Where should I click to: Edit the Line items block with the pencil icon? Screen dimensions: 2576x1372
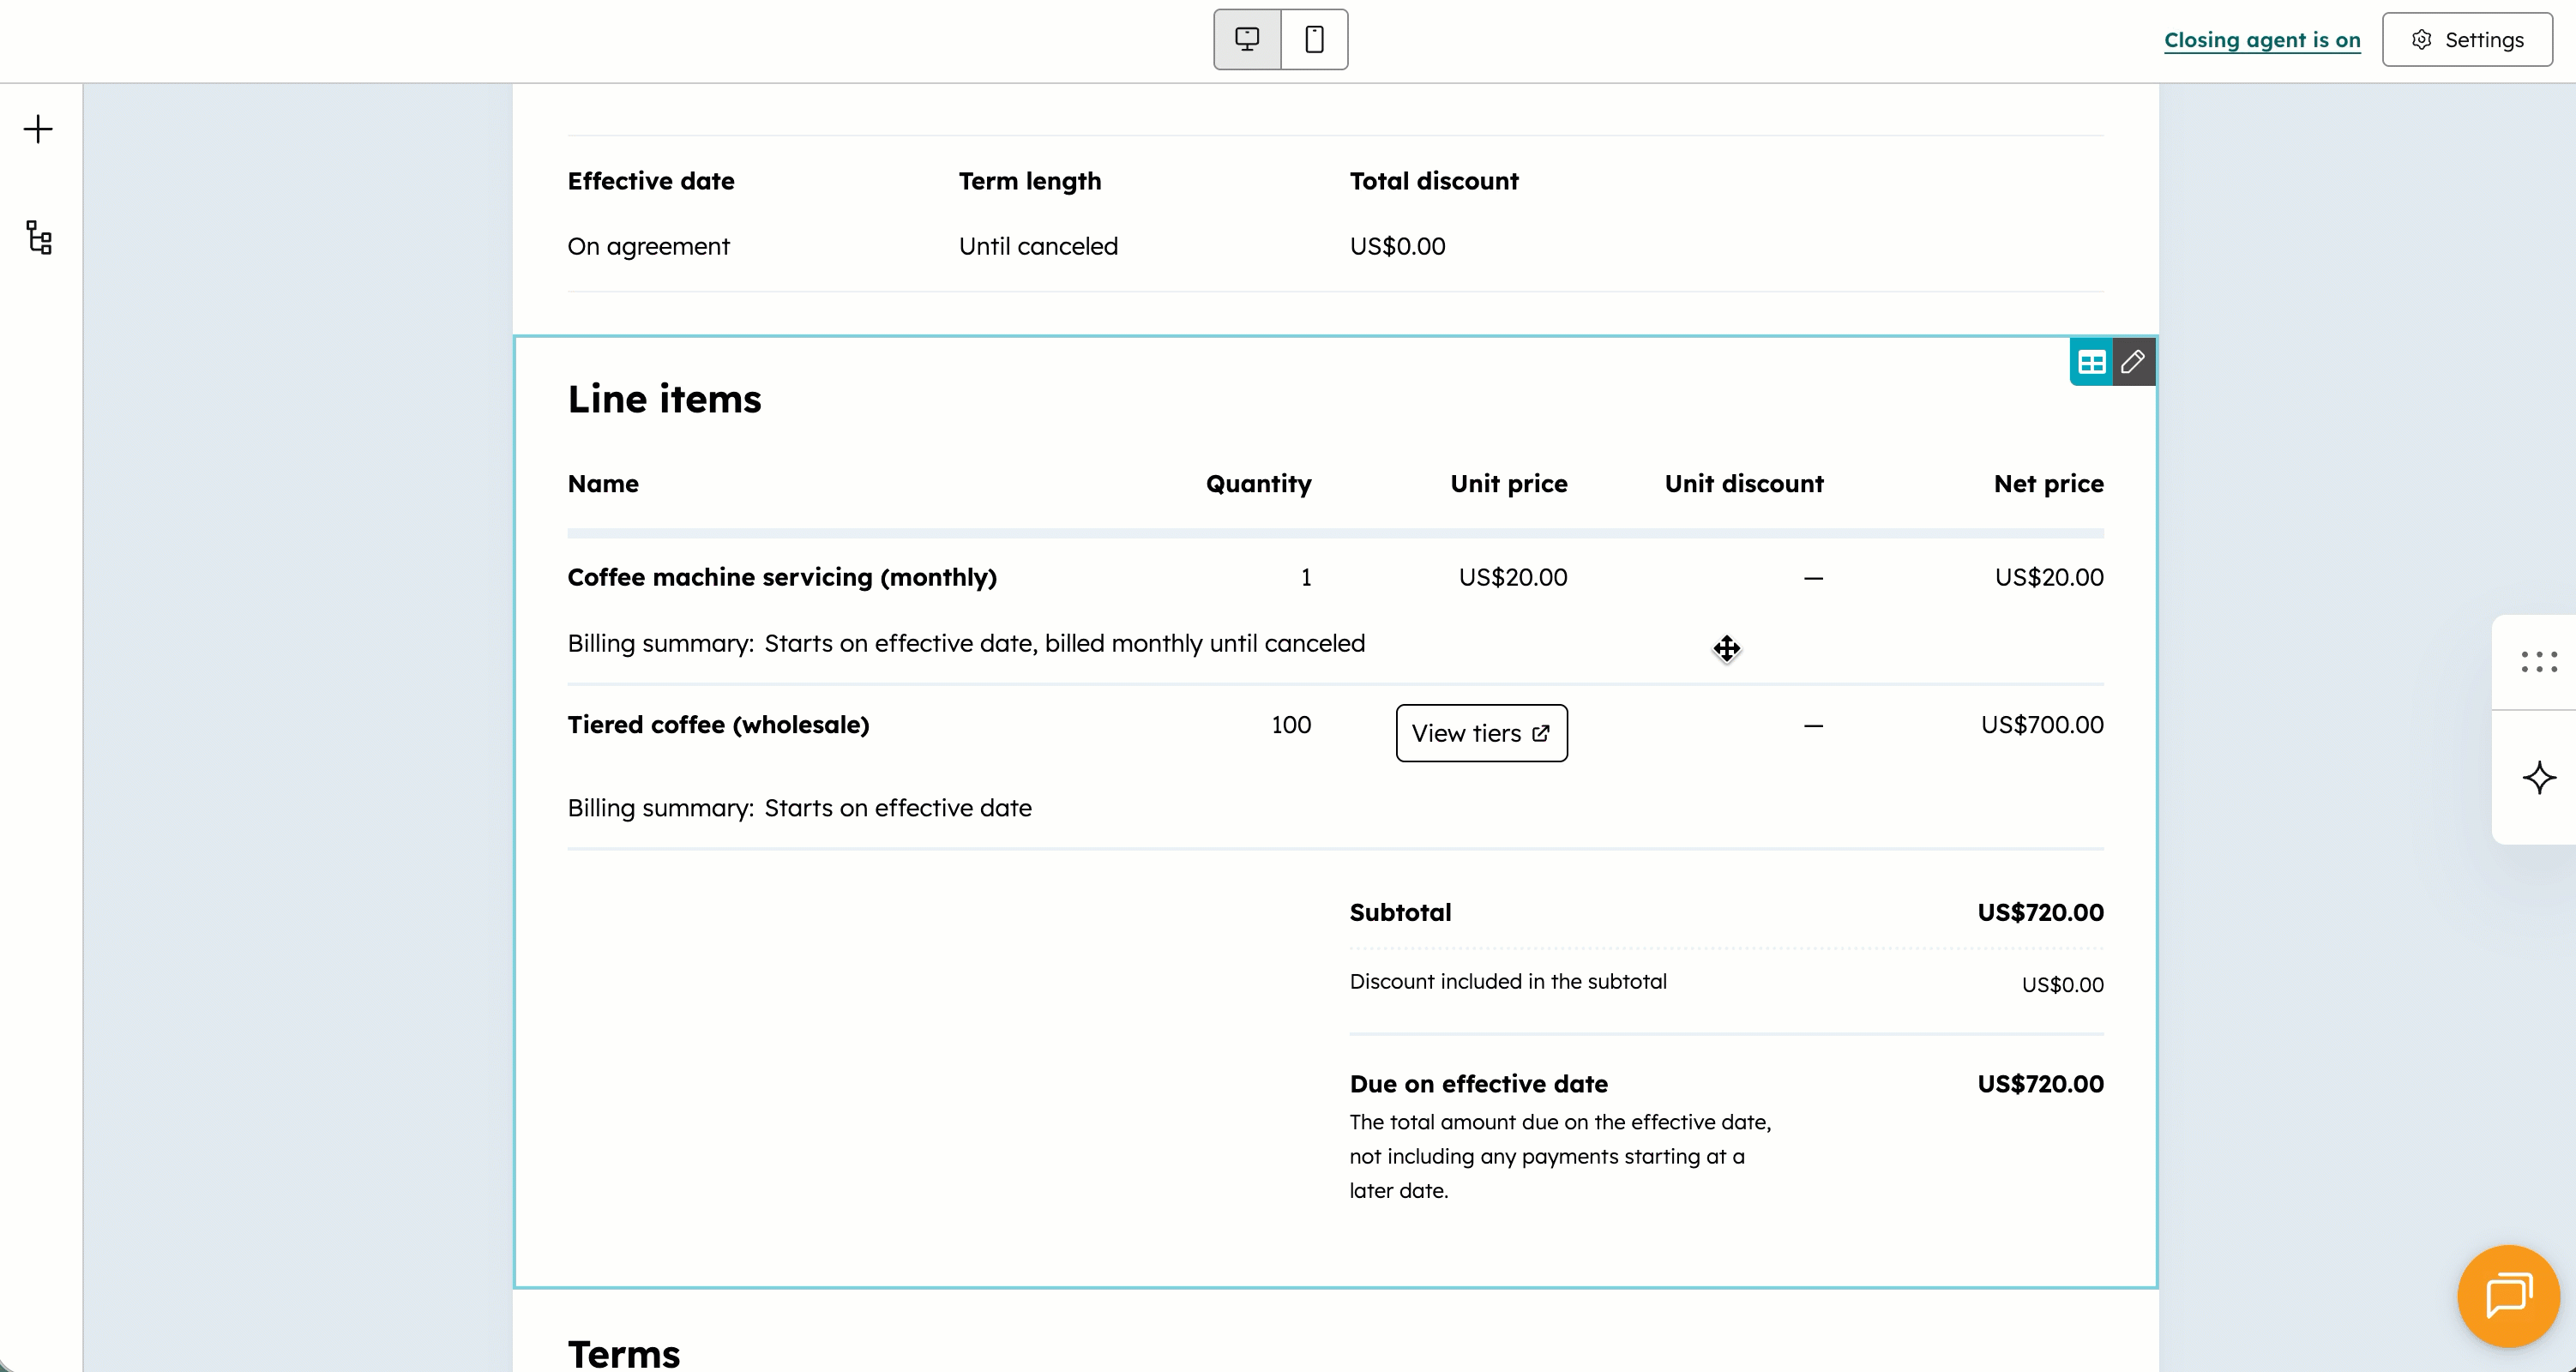(2134, 361)
